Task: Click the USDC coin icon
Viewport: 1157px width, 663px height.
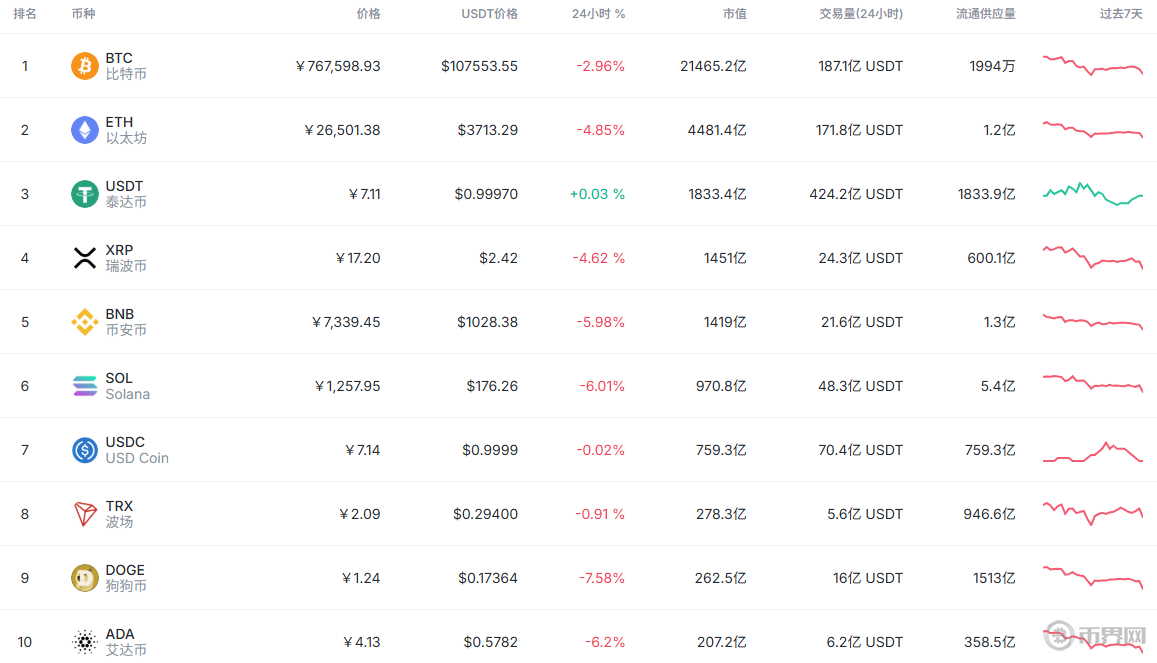Action: point(85,450)
